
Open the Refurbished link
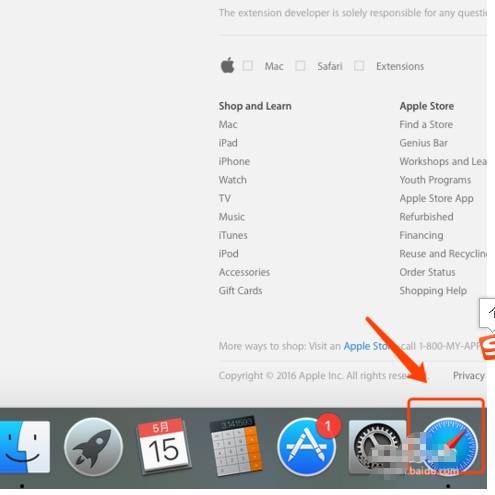point(426,217)
